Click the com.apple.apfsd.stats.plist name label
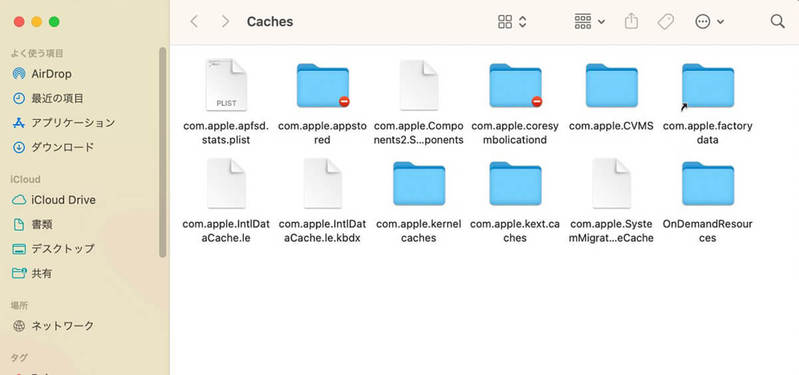 pos(226,132)
